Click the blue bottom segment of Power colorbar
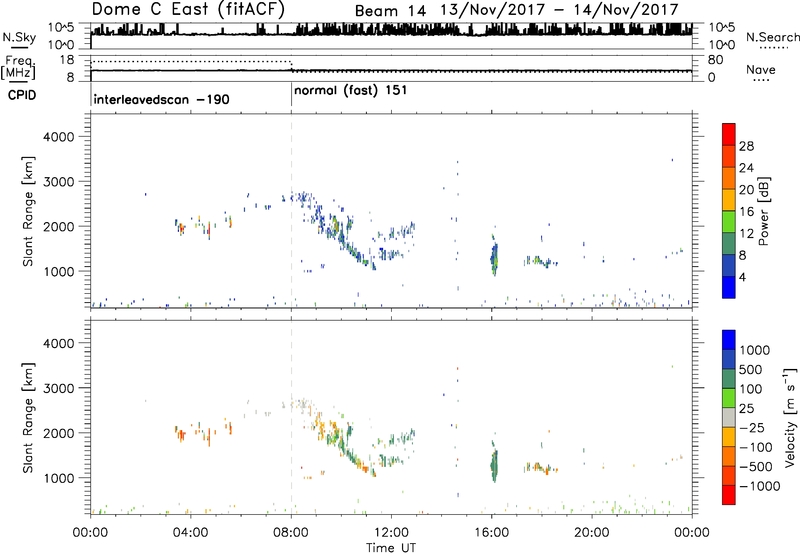 (x=729, y=287)
